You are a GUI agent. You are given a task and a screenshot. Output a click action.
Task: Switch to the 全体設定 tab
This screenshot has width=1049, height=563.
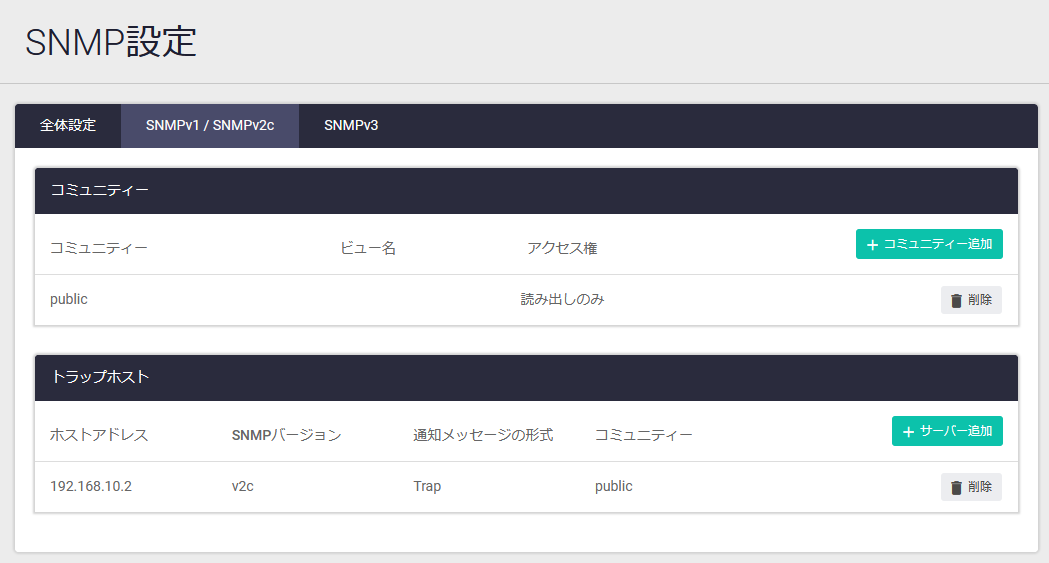point(68,126)
